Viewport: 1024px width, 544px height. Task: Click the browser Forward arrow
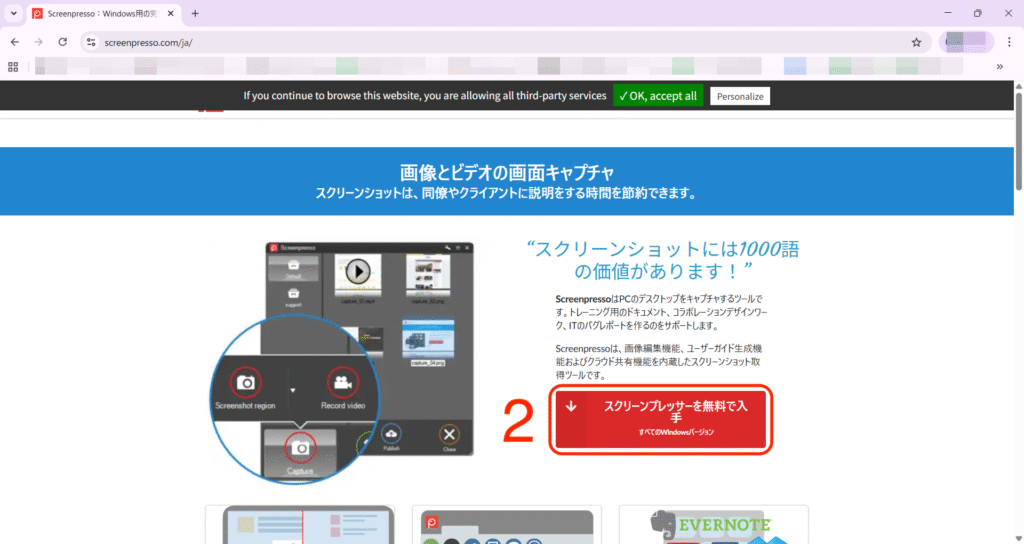pyautogui.click(x=39, y=42)
